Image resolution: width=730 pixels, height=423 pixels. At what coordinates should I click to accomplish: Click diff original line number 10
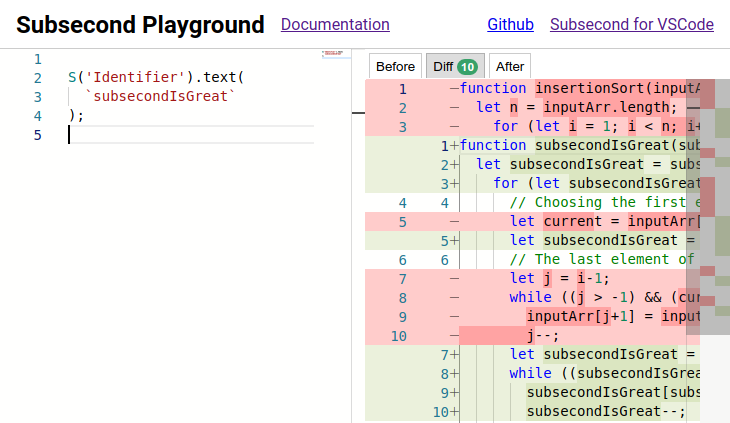(399, 336)
